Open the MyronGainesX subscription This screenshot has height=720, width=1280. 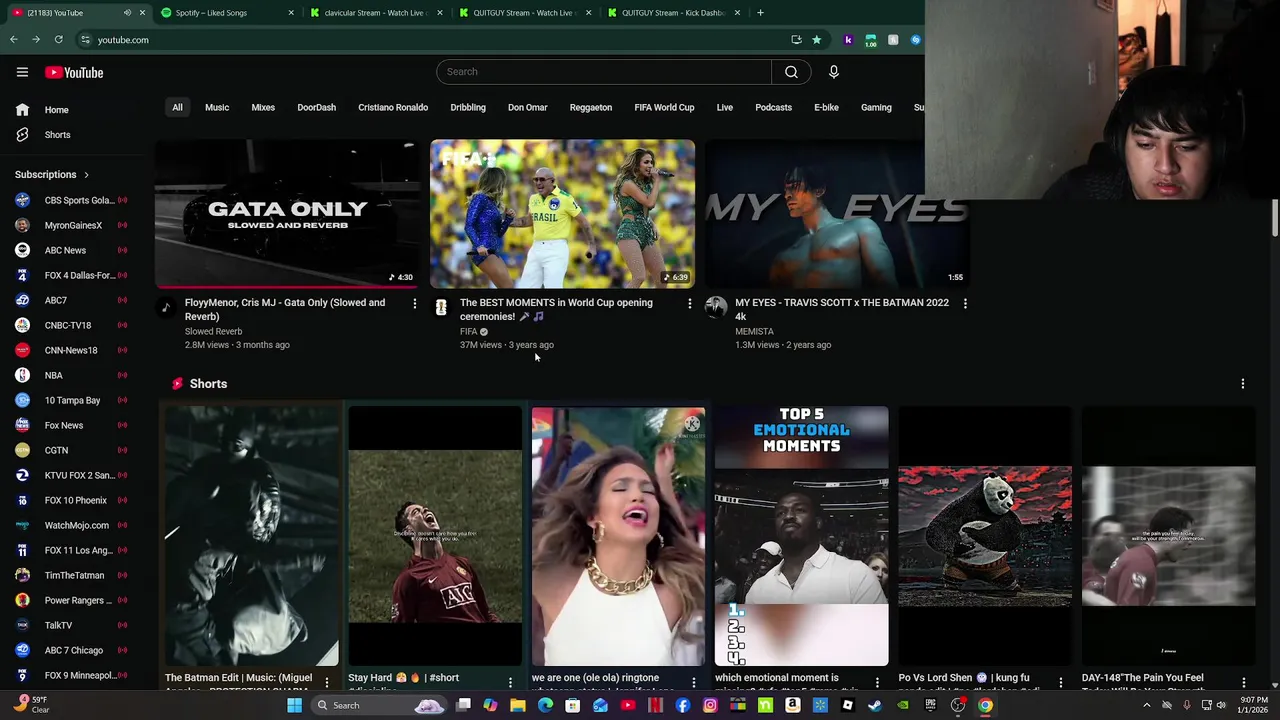click(70, 225)
